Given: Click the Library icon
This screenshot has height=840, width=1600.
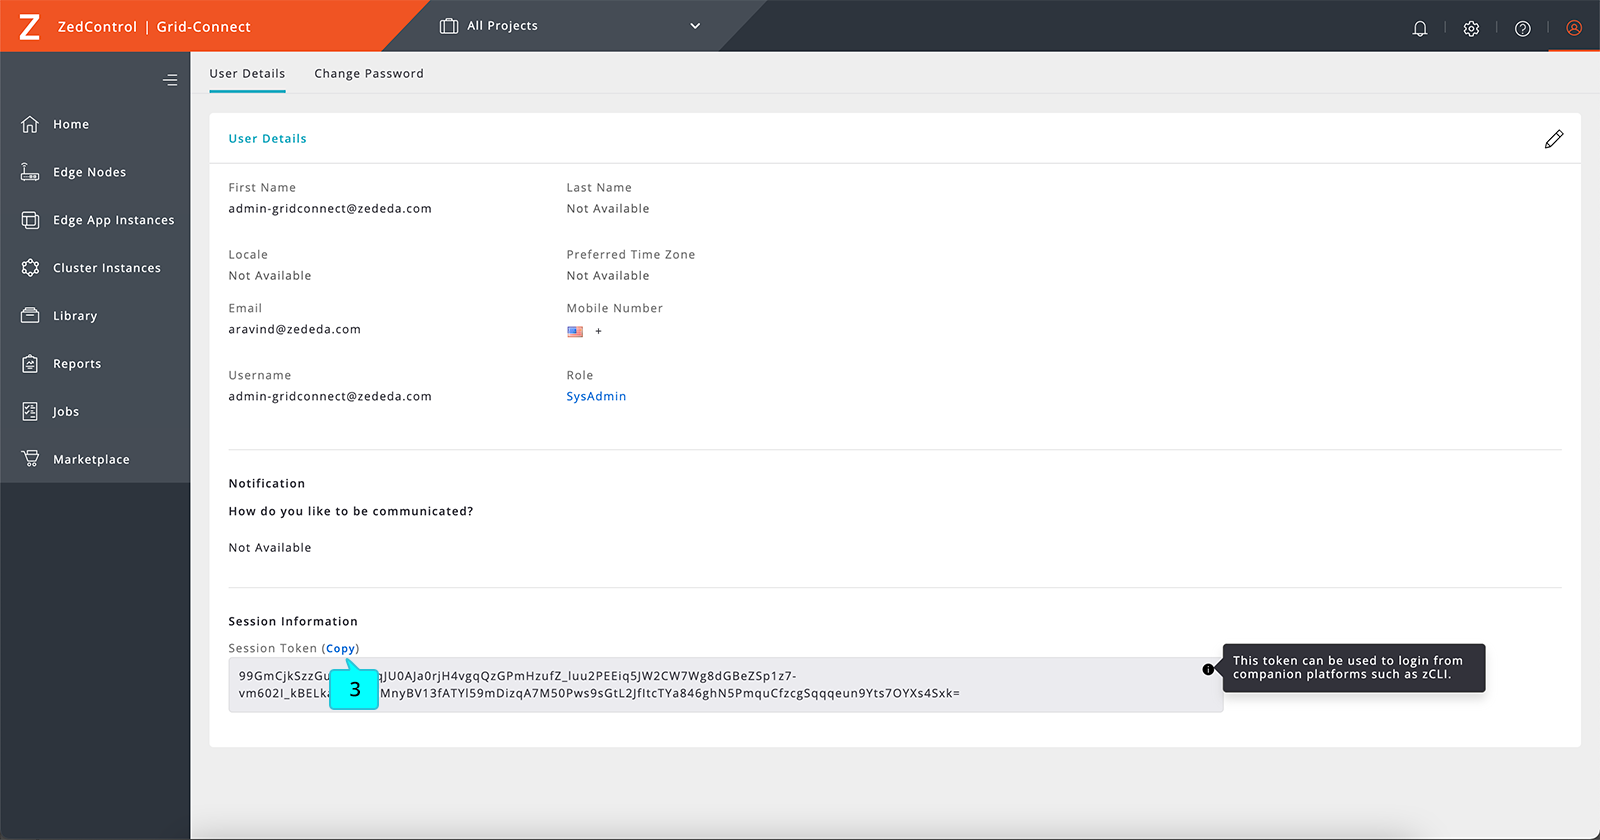Looking at the screenshot, I should pyautogui.click(x=30, y=315).
